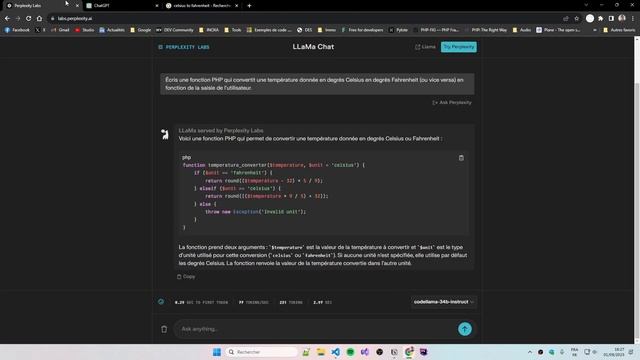Open the Gmail bookmark
Screen dimensions: 640x360
click(x=60, y=30)
